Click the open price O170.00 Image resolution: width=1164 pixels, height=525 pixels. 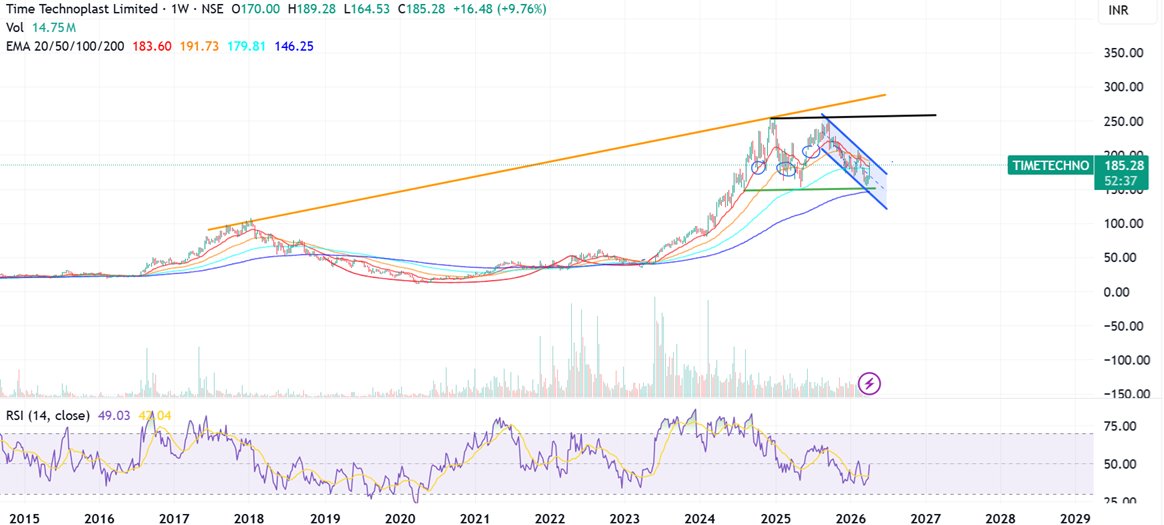[x=258, y=10]
